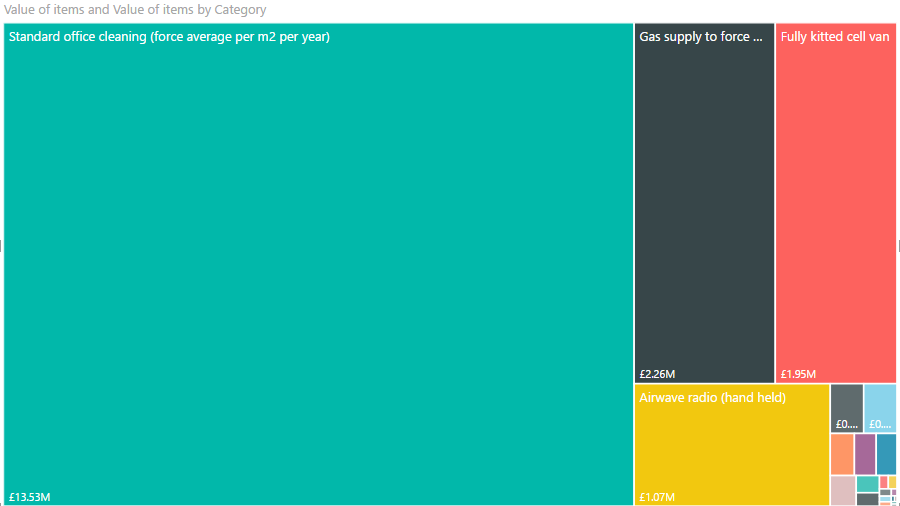This screenshot has width=900, height=506.
Task: Select the small dark grey tile beside Airwave
Action: pos(847,408)
